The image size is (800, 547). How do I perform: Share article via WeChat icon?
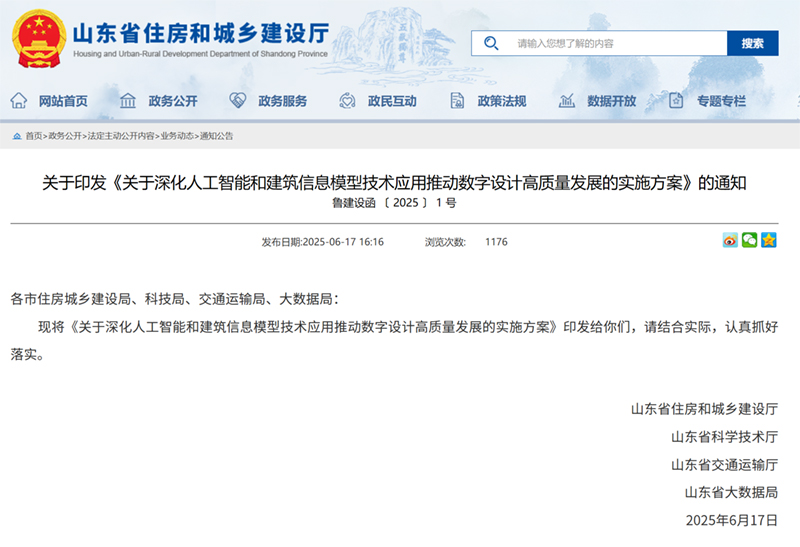click(749, 240)
